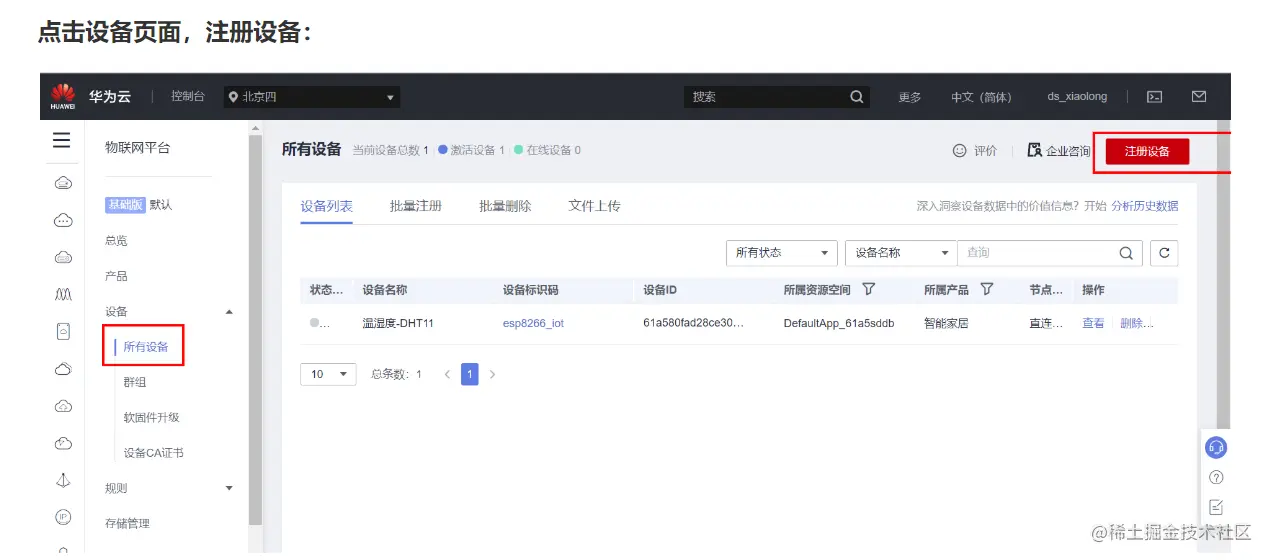Open the customer service headset icon
The height and width of the screenshot is (560, 1269).
[1216, 447]
